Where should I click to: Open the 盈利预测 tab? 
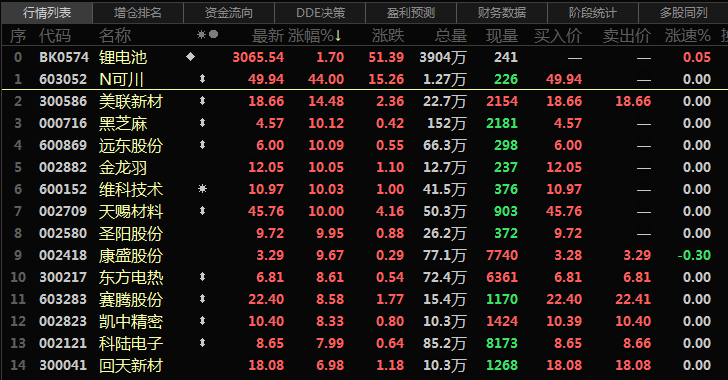click(411, 13)
